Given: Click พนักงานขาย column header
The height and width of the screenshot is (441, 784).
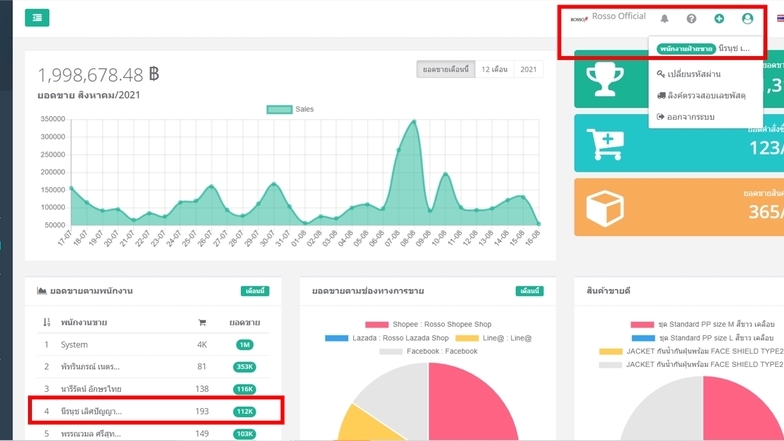Looking at the screenshot, I should (84, 322).
